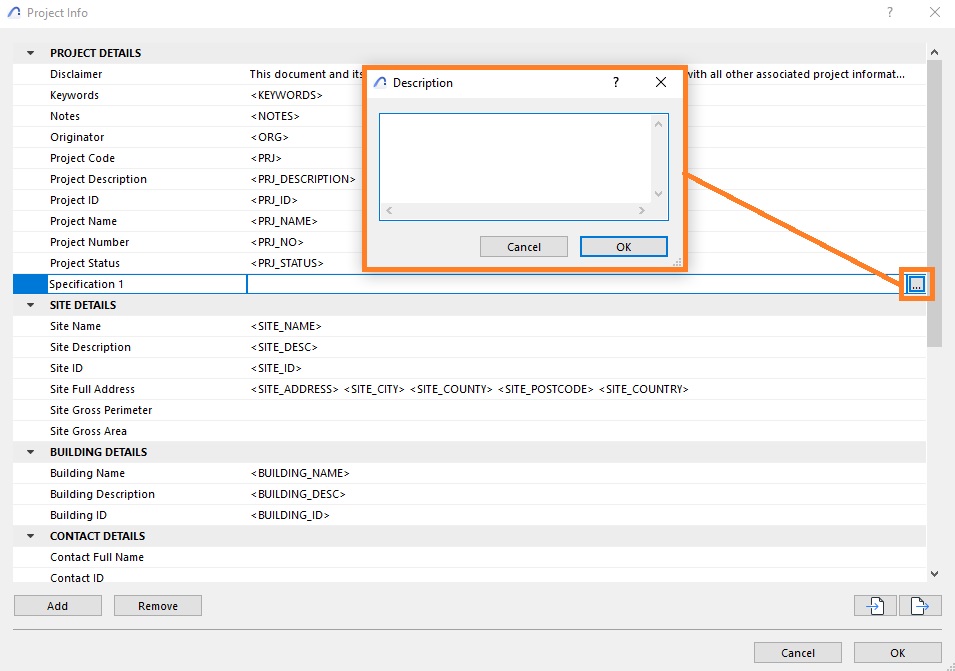The height and width of the screenshot is (671, 955).
Task: Click the import project info icon
Action: point(875,606)
